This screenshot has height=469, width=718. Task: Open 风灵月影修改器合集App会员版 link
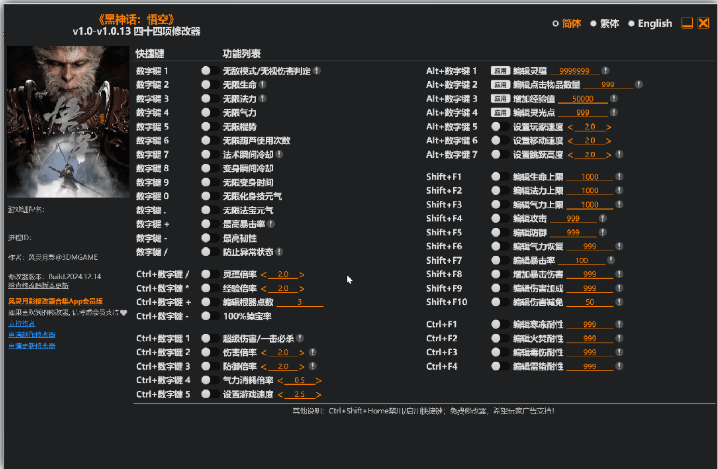(55, 301)
